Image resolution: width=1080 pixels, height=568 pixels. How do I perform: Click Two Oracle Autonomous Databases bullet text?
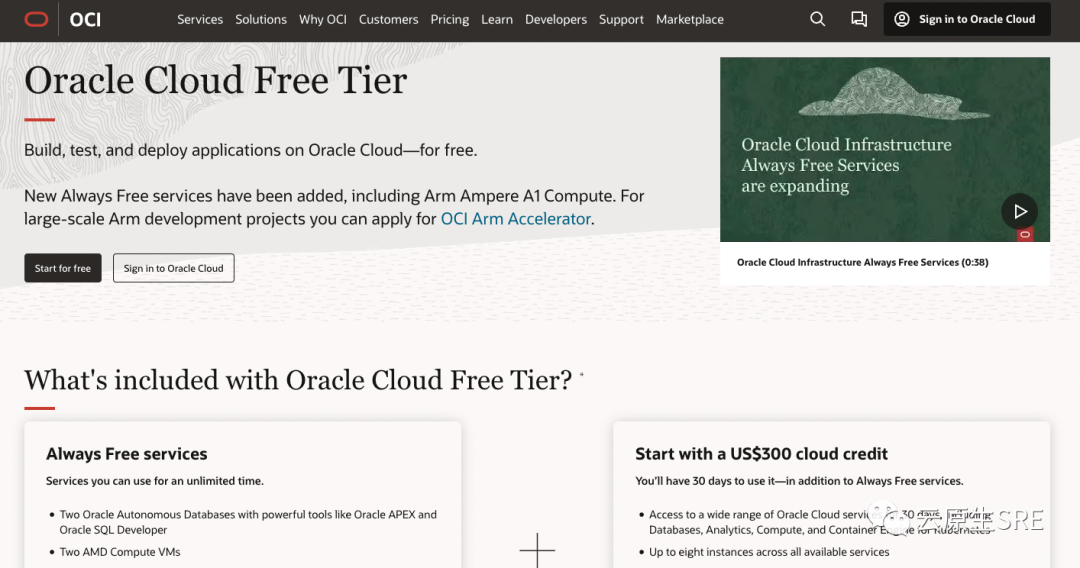[248, 522]
